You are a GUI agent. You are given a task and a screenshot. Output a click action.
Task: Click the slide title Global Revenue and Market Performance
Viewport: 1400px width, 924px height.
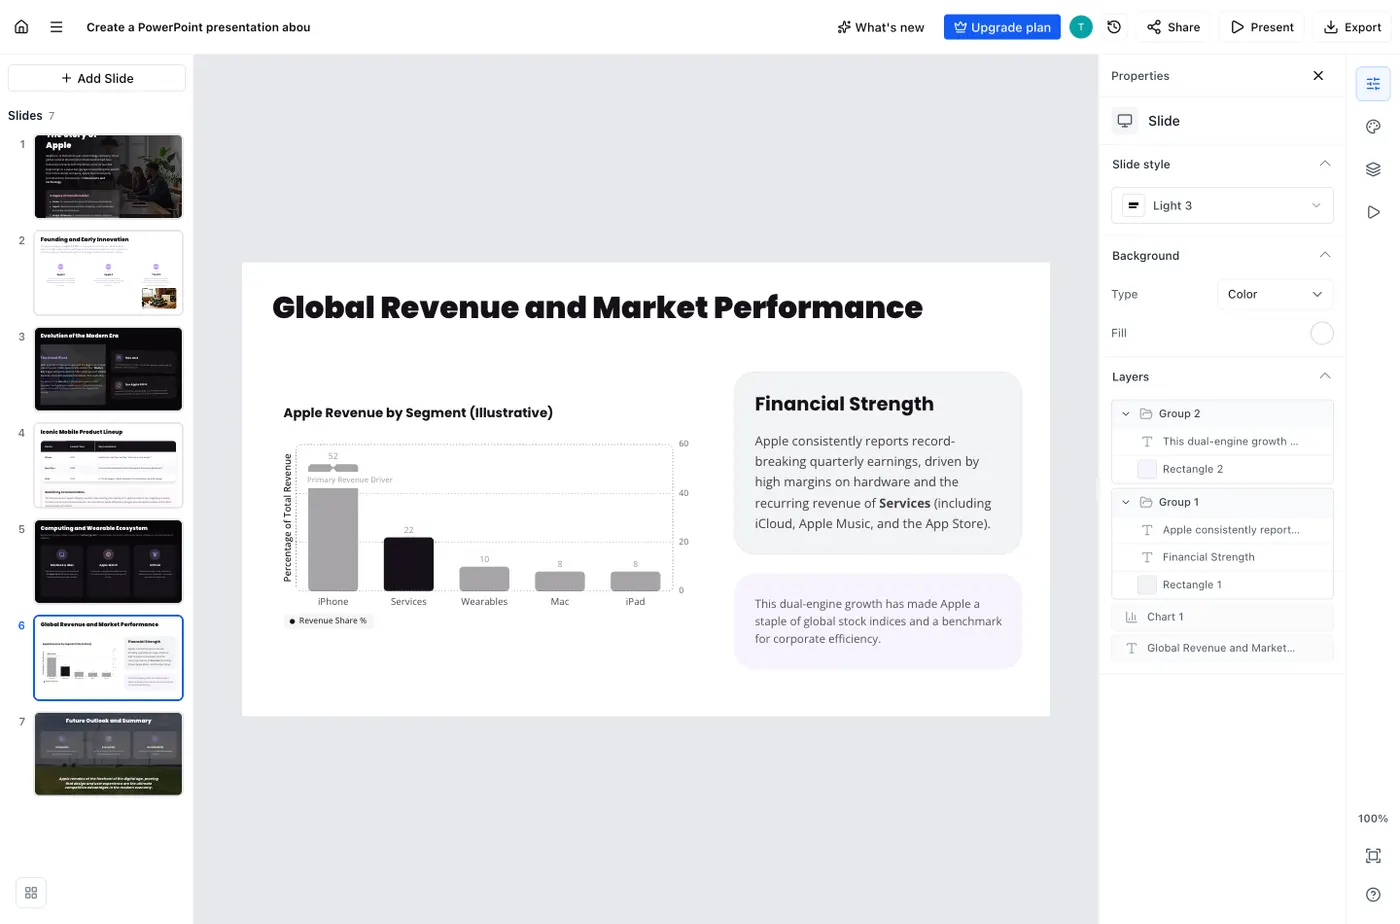point(597,307)
